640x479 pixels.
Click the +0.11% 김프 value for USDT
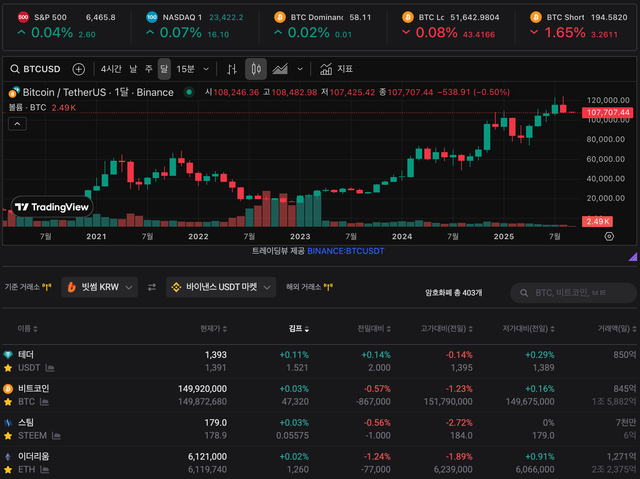294,355
